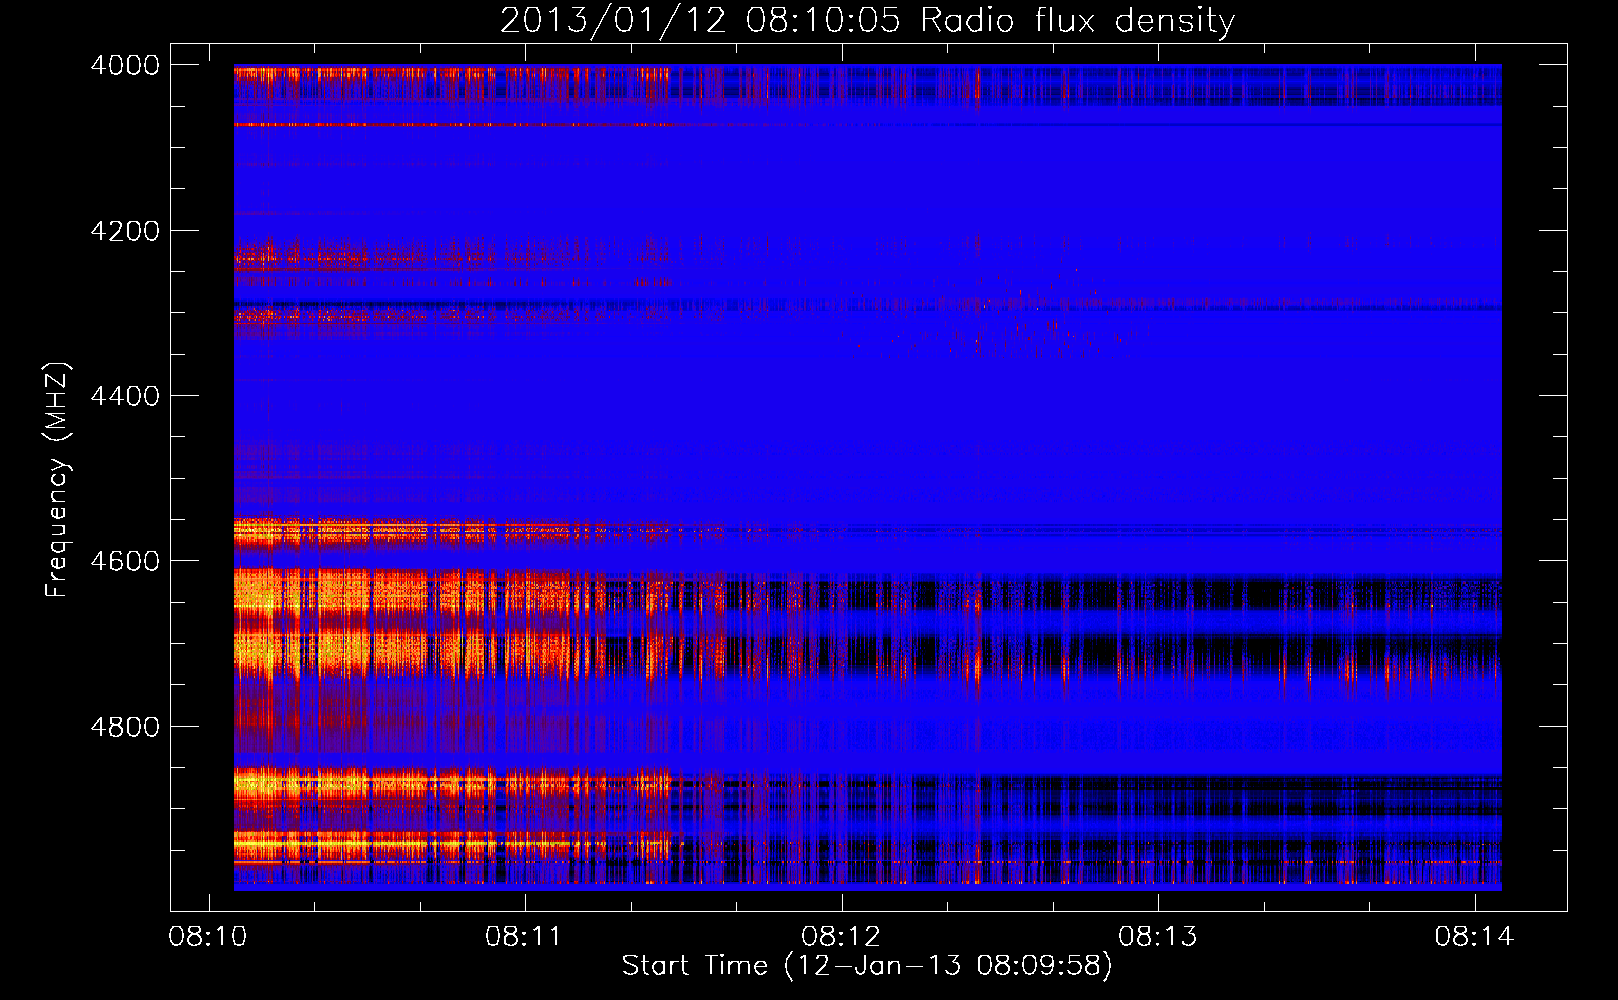Select the 4600 frequency tick label
This screenshot has height=1000, width=1618.
125,561
